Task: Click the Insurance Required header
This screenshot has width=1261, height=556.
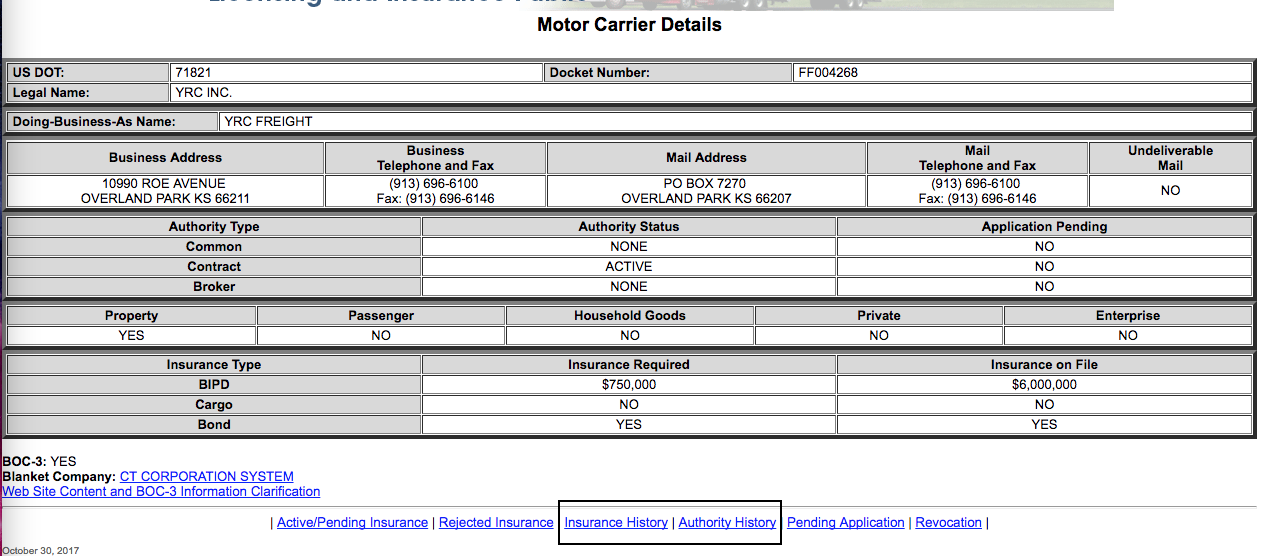Action: (x=629, y=365)
